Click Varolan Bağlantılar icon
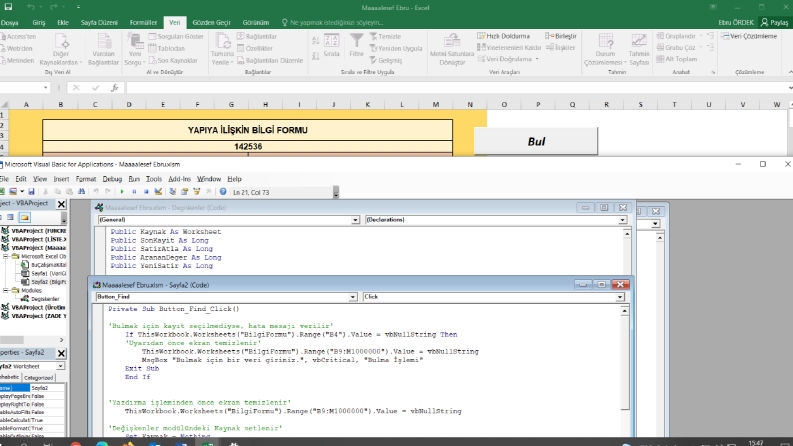The image size is (793, 446). [103, 50]
